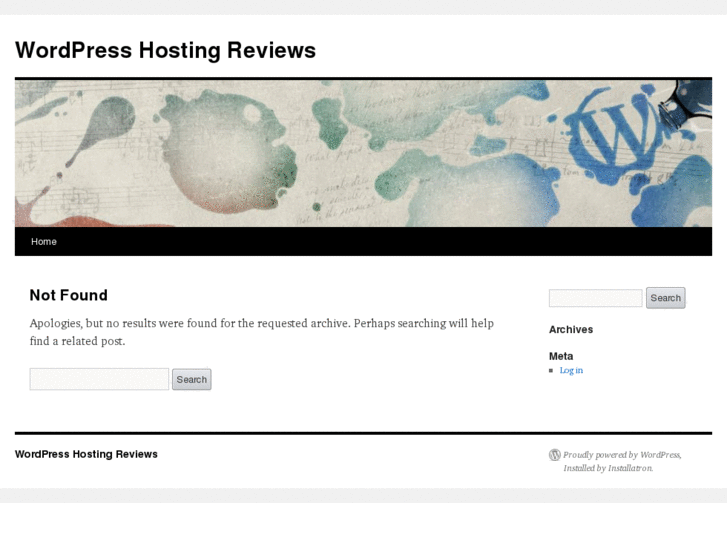Focus the search field below Not Found

click(99, 379)
